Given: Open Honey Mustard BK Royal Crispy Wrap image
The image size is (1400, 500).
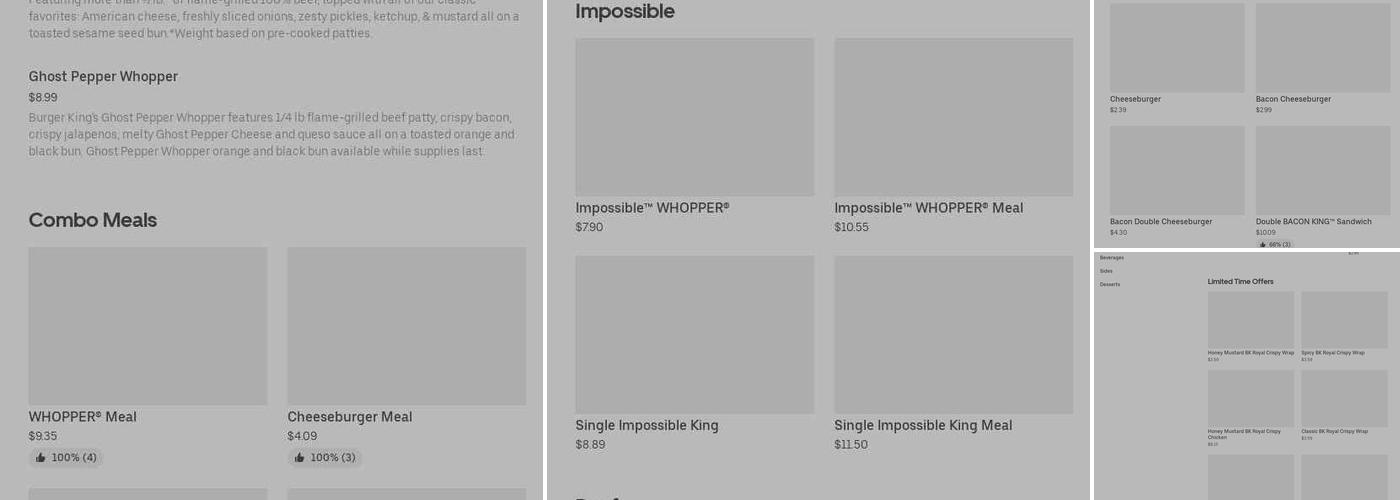Looking at the screenshot, I should click(1250, 320).
